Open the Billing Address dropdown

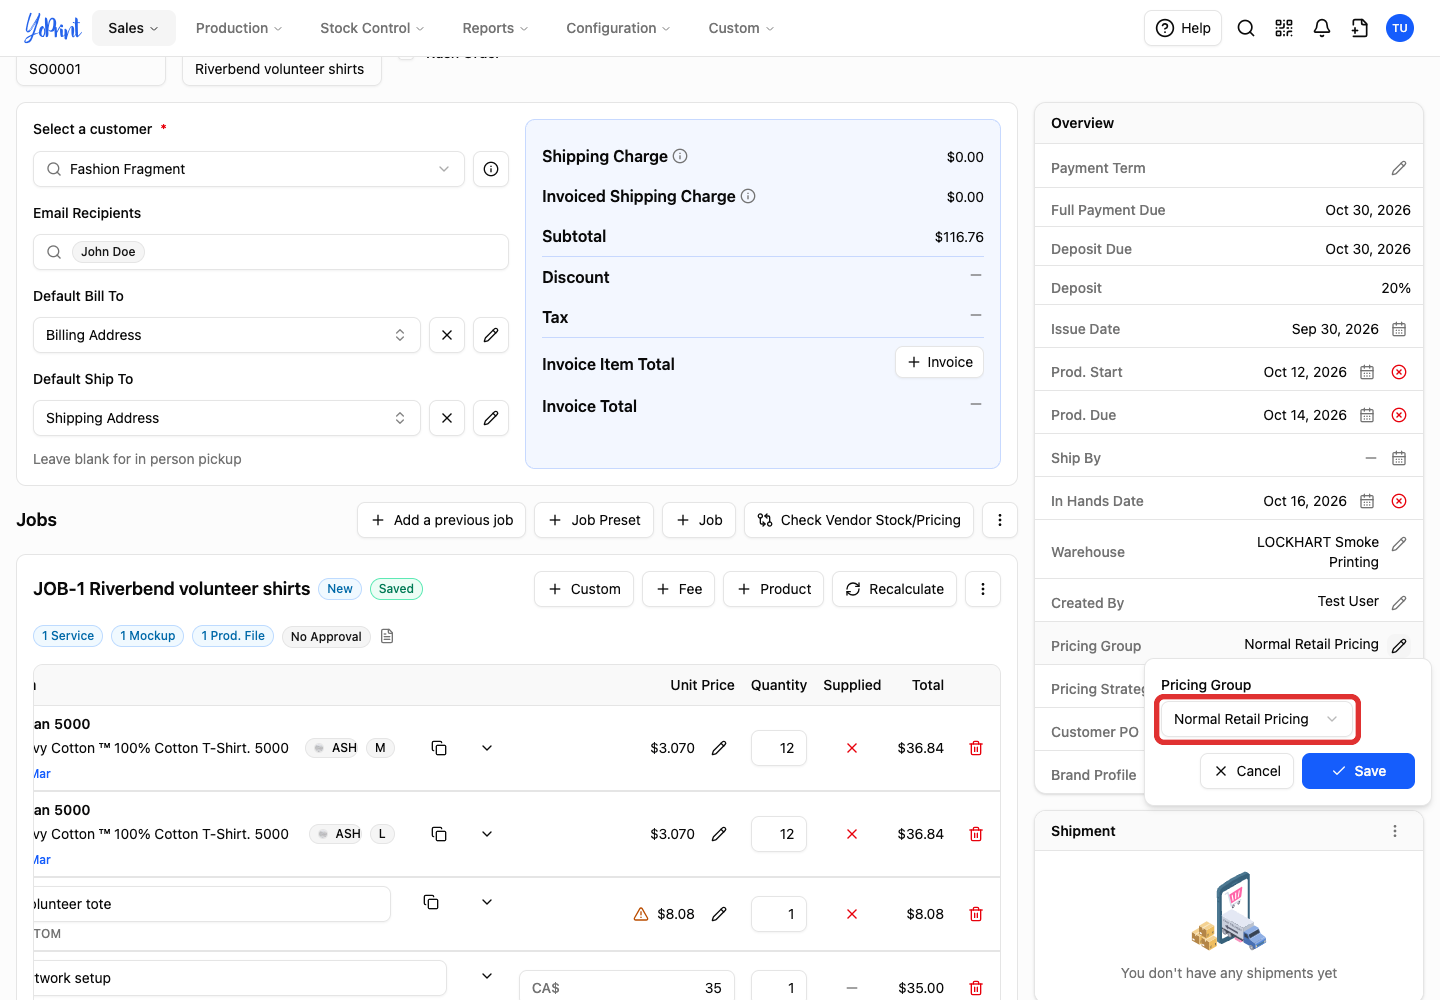tap(227, 335)
